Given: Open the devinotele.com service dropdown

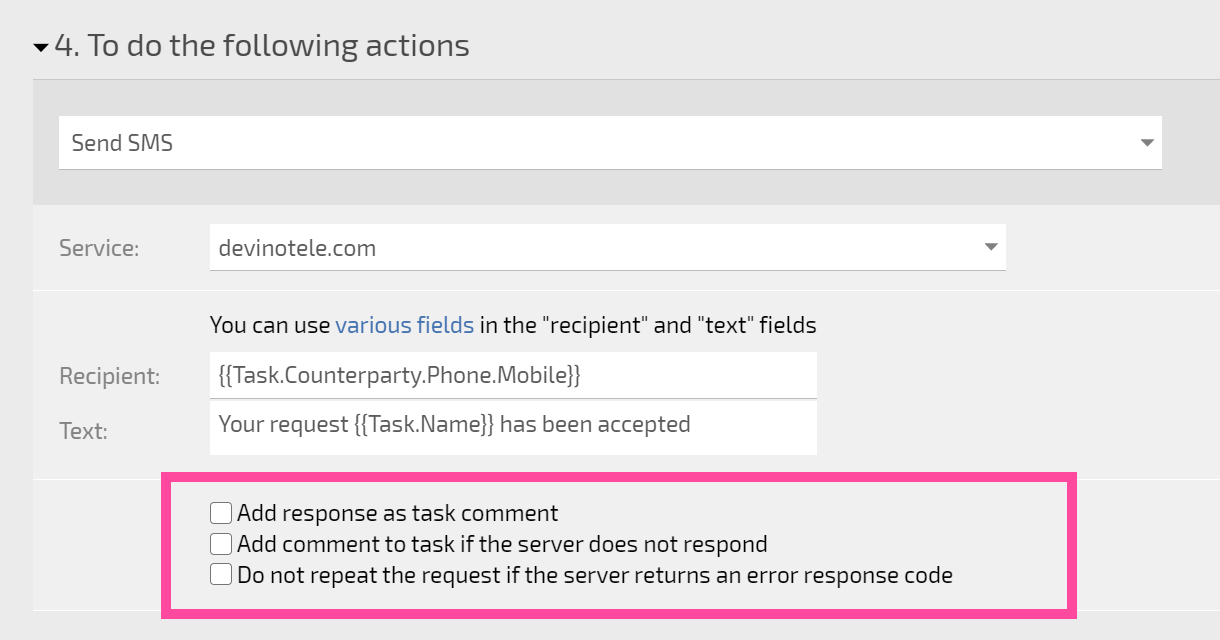Looking at the screenshot, I should [608, 247].
